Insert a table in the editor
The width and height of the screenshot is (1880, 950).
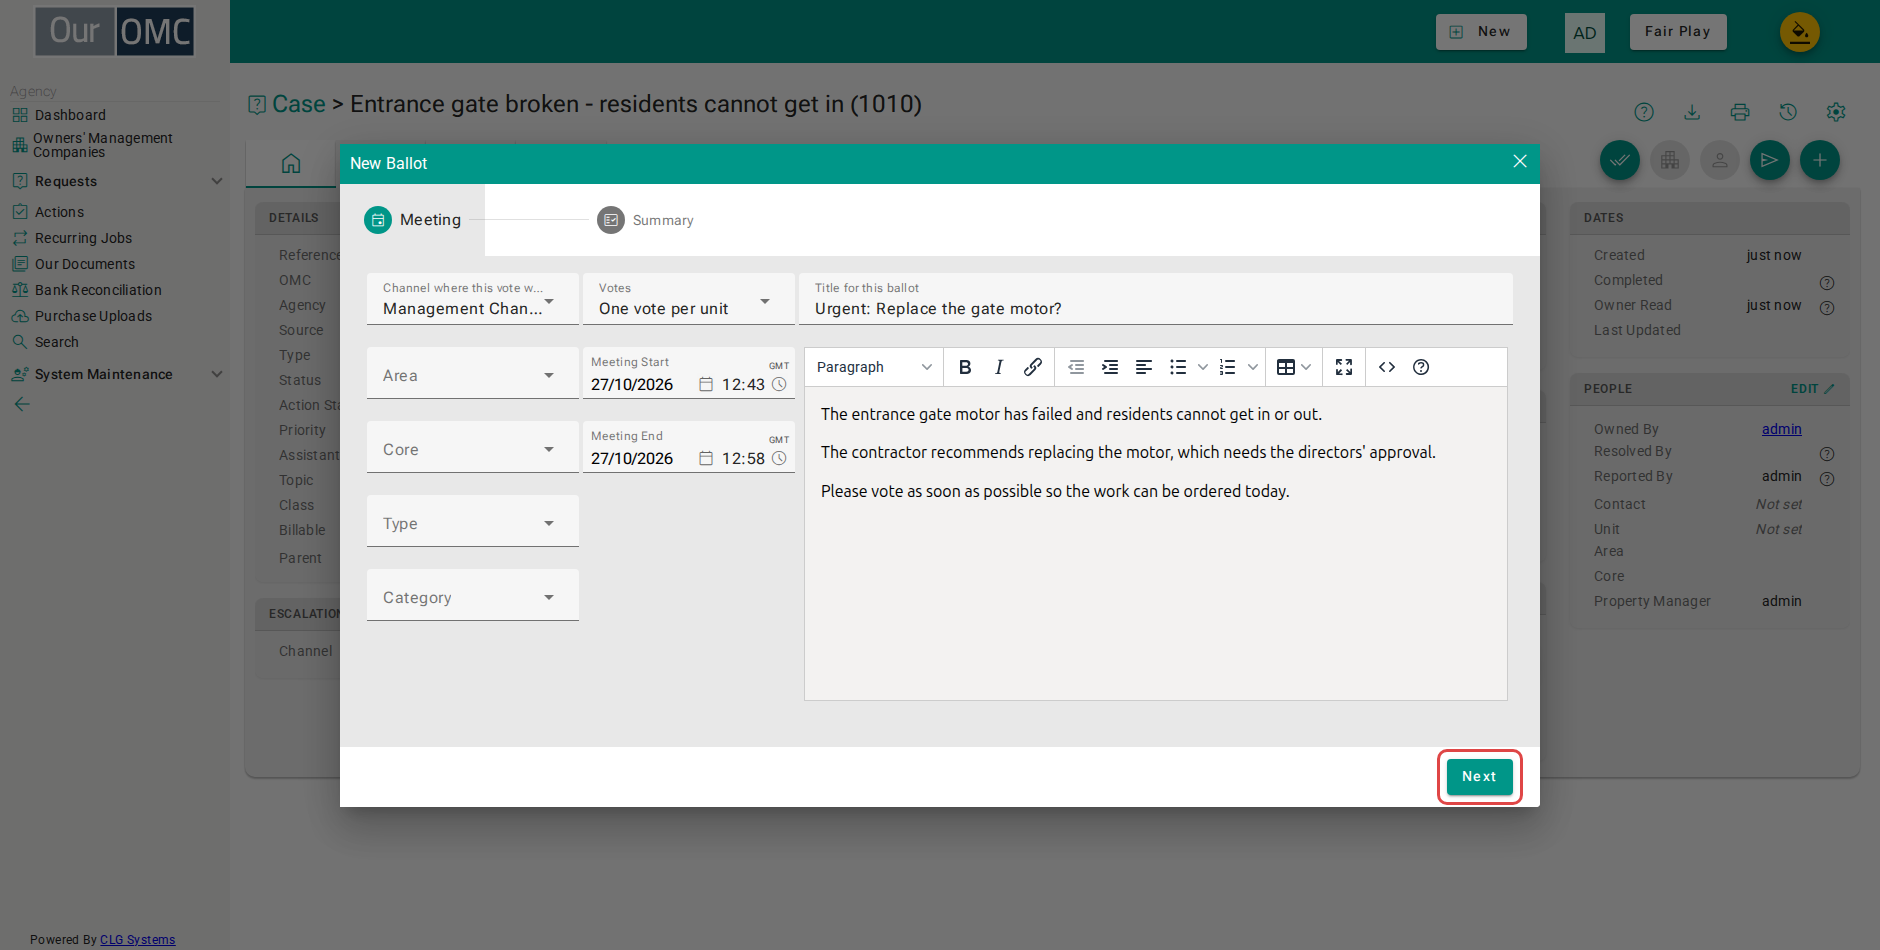pyautogui.click(x=1286, y=367)
